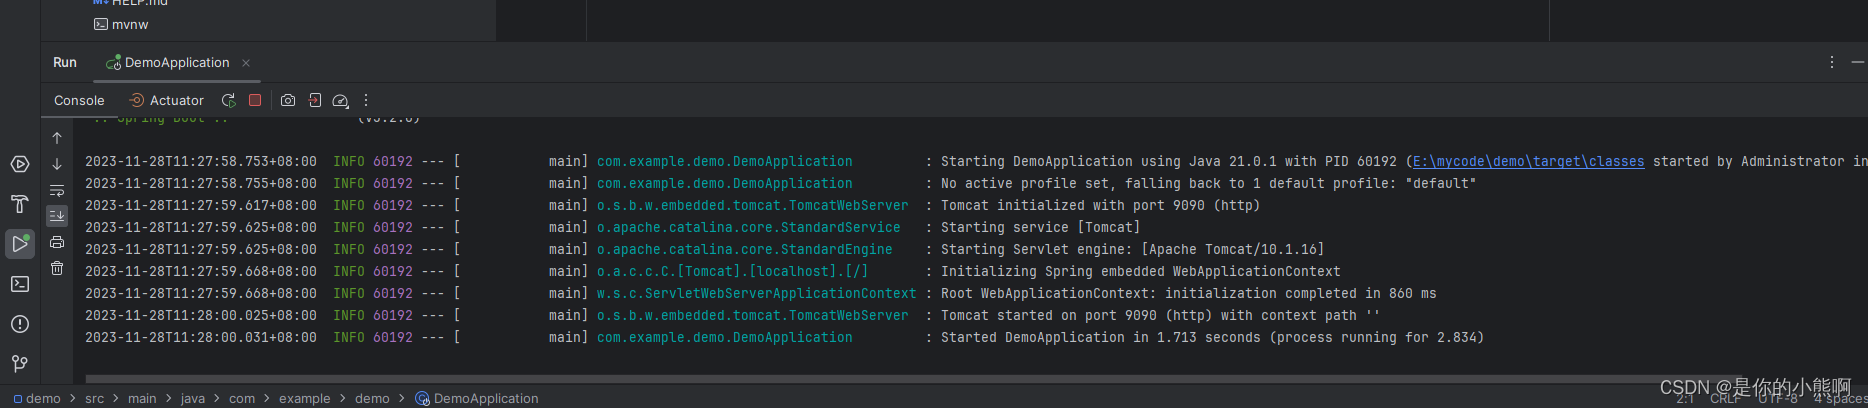Open the Git tool window icon
Screen dimensions: 1868x408
click(x=20, y=363)
